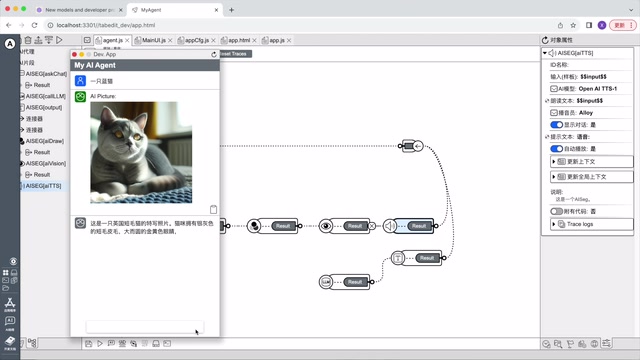
Task: Click the run play icon in bottom toolbar
Action: [100, 344]
